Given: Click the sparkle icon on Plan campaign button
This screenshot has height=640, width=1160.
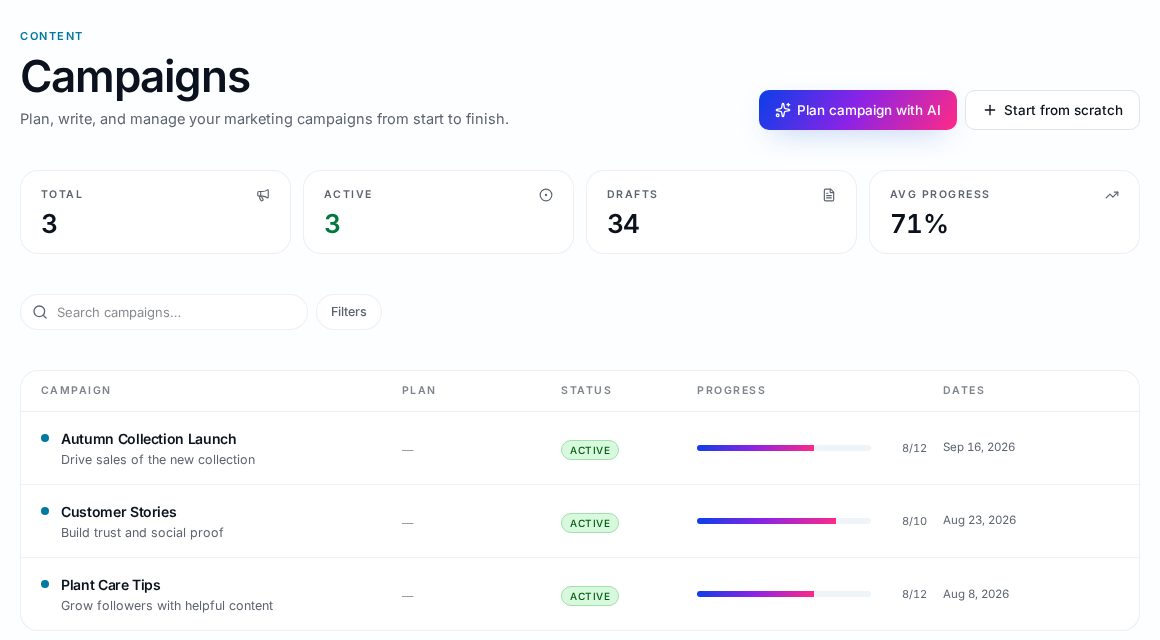Looking at the screenshot, I should pyautogui.click(x=783, y=110).
